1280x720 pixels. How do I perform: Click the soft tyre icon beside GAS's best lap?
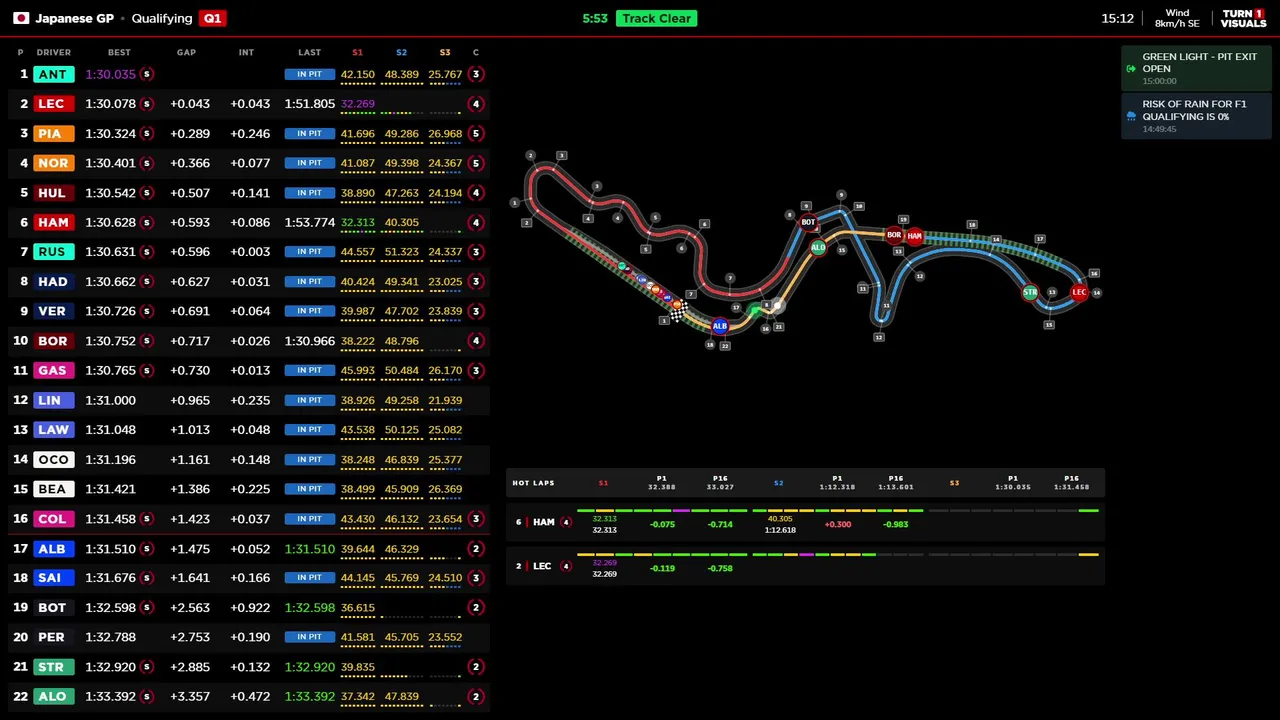tap(146, 370)
